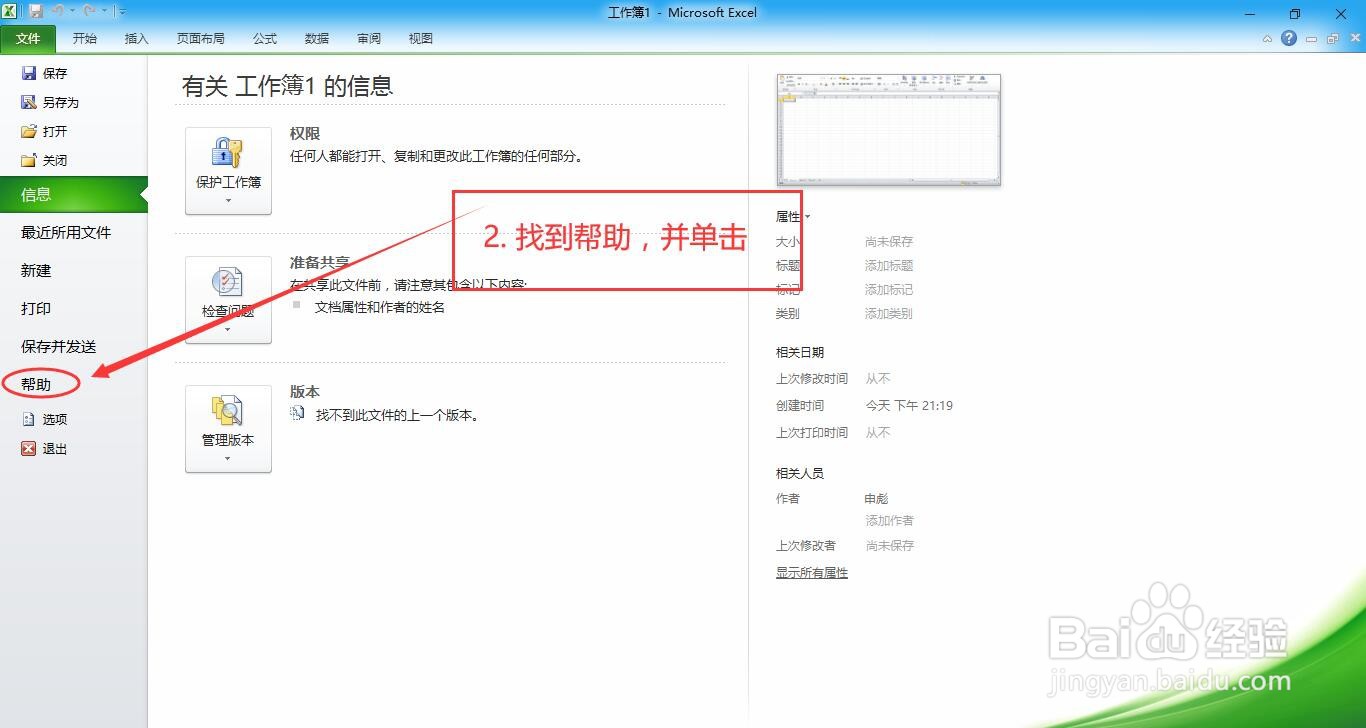This screenshot has height=728, width=1366.
Task: Click the 管理版本 button
Action: click(228, 429)
